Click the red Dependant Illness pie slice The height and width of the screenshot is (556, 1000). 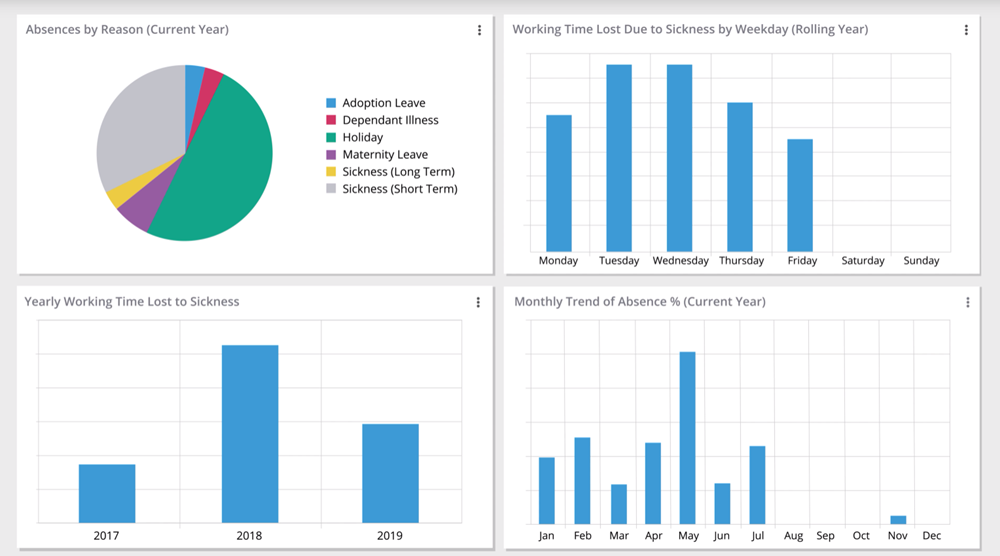coord(208,92)
